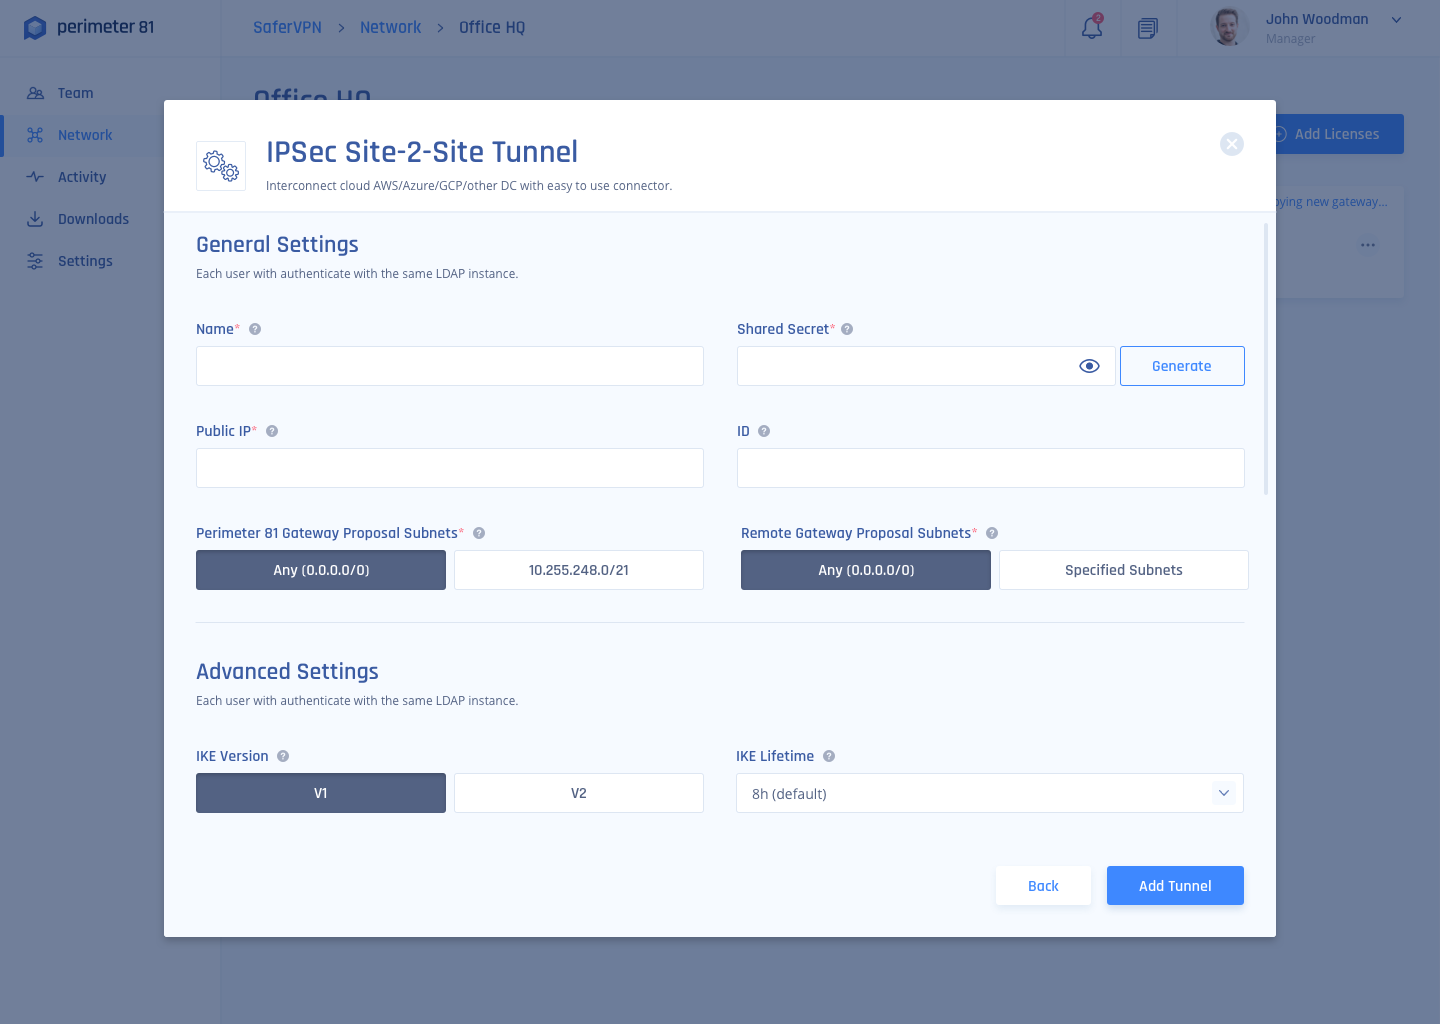Click the Back button
The image size is (1440, 1024).
(1043, 886)
